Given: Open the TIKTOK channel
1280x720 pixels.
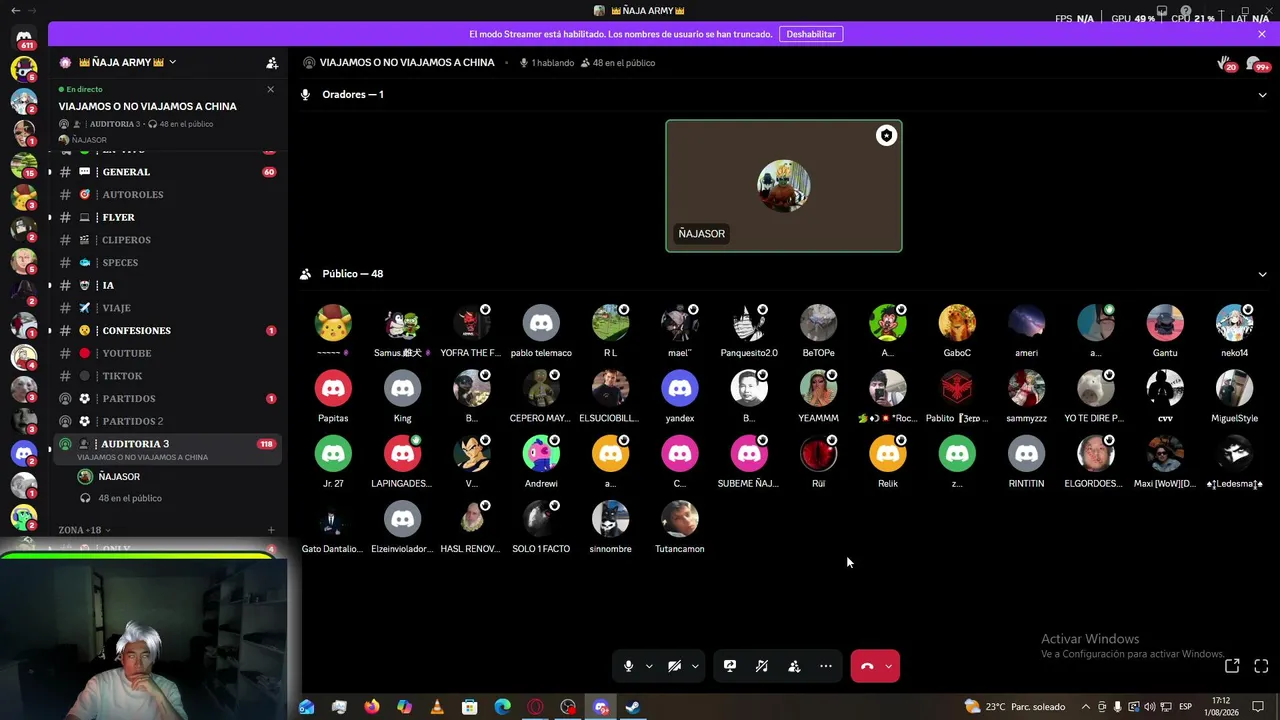Looking at the screenshot, I should coord(166,376).
